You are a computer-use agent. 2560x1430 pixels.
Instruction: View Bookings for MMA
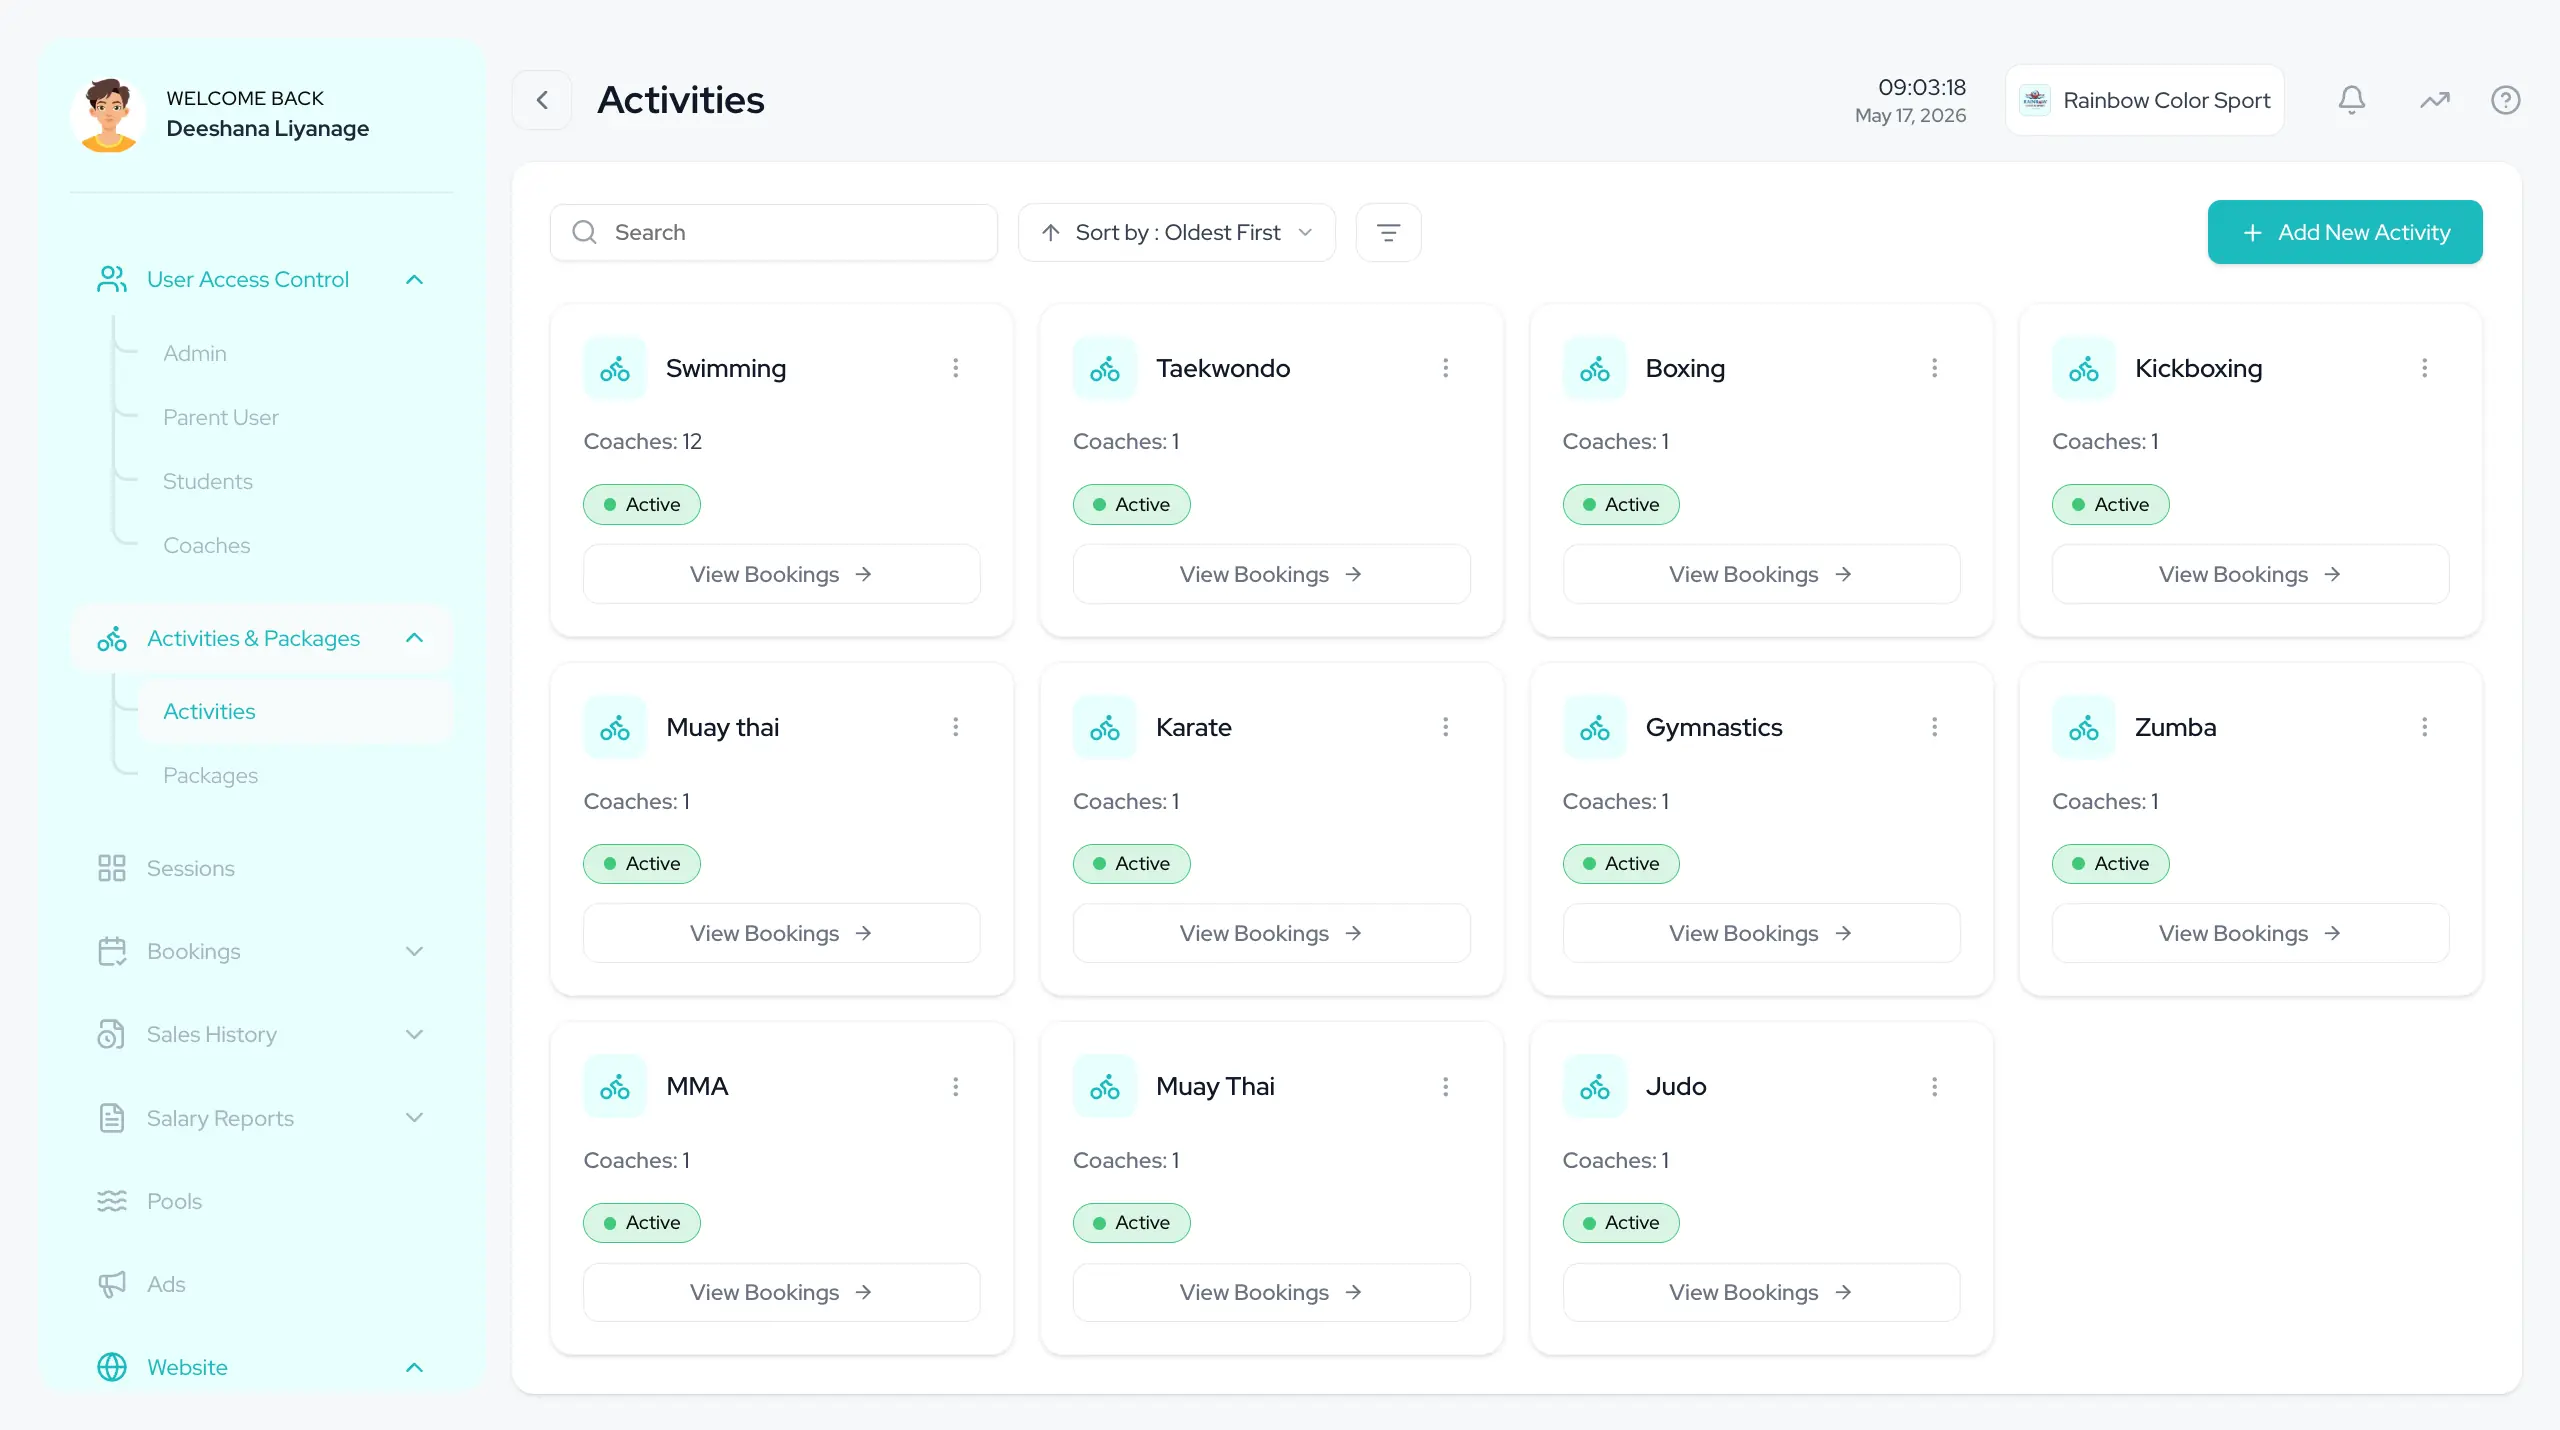pos(781,1292)
